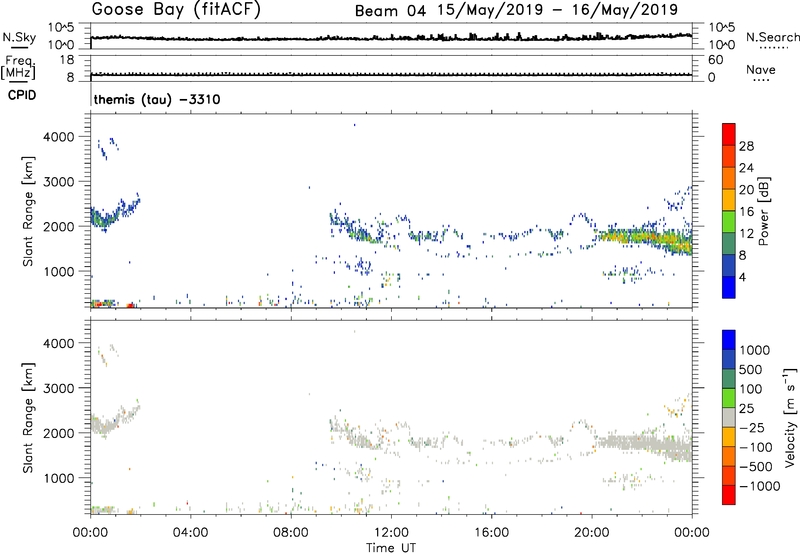
Task: Click the blue top segment of the Velocity color bar
Action: (x=729, y=340)
